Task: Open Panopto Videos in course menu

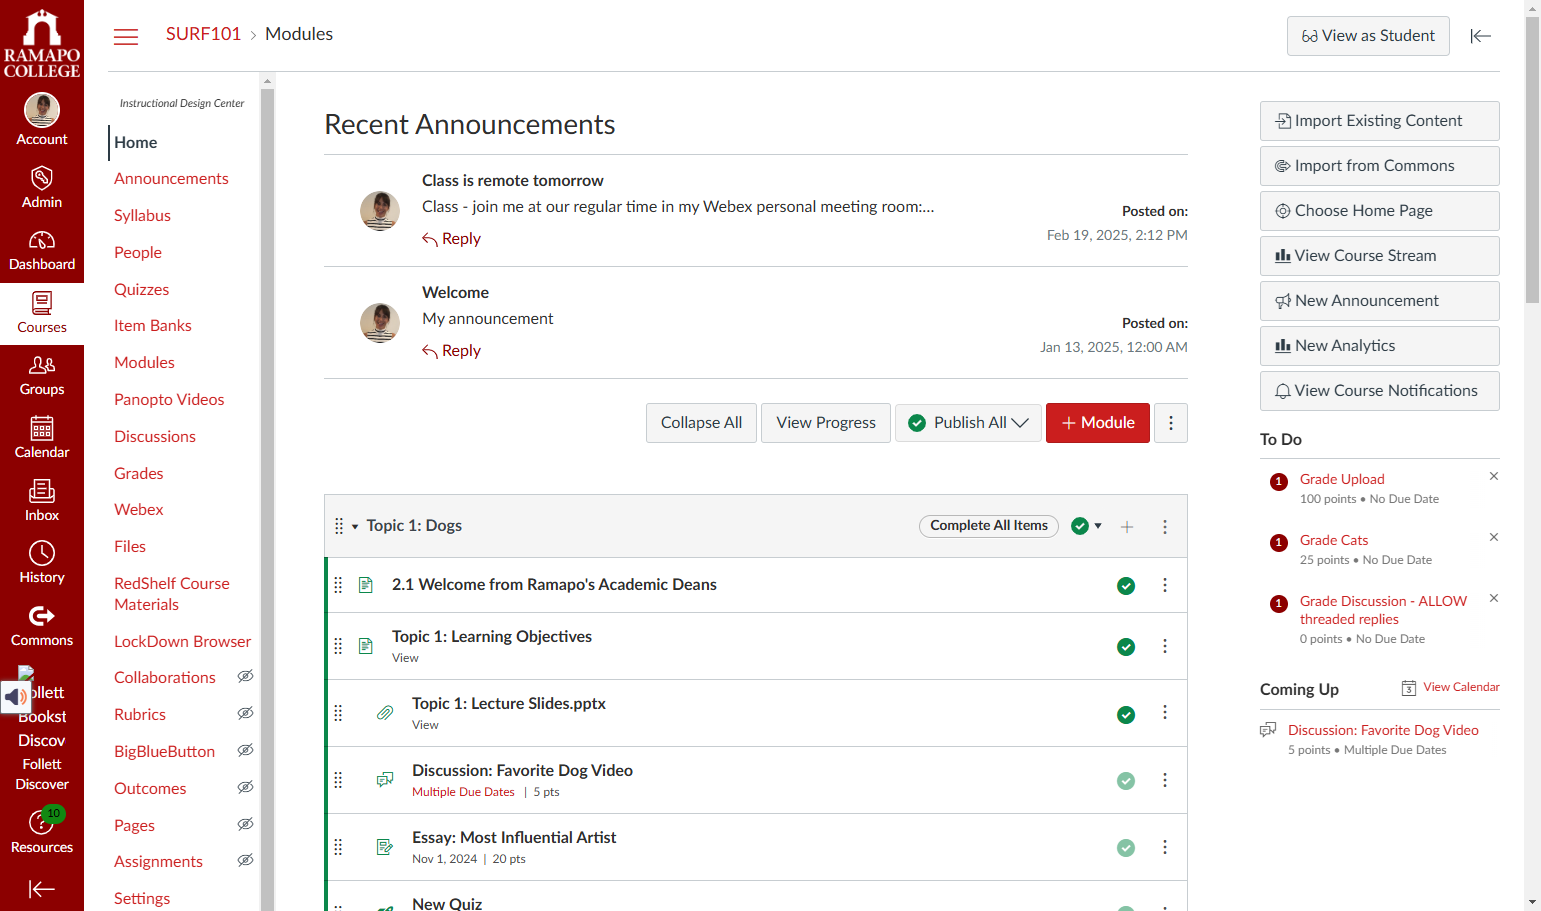Action: [169, 399]
